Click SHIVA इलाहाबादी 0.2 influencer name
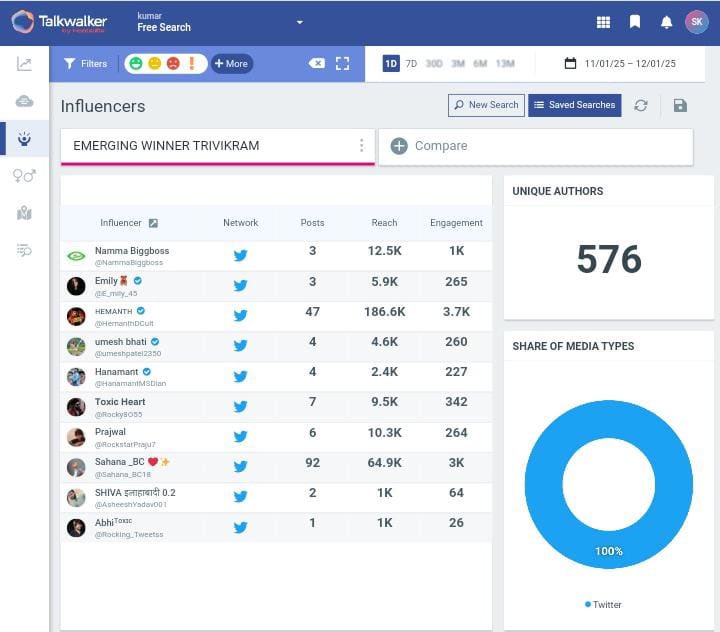720x632 pixels. [x=135, y=492]
